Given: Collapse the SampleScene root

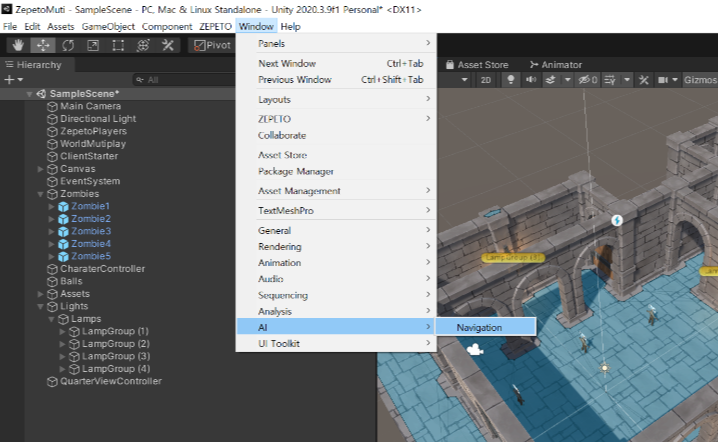Looking at the screenshot, I should pos(29,94).
